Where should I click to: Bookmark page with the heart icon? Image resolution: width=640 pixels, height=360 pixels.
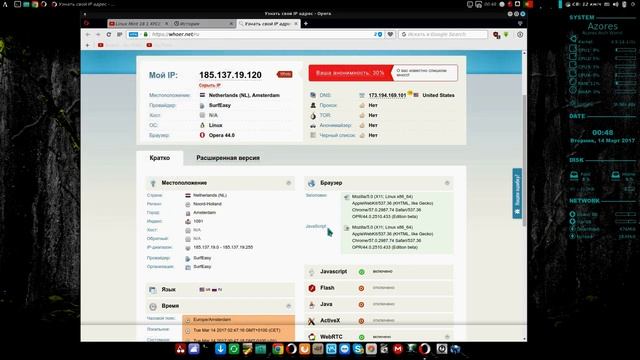(390, 35)
